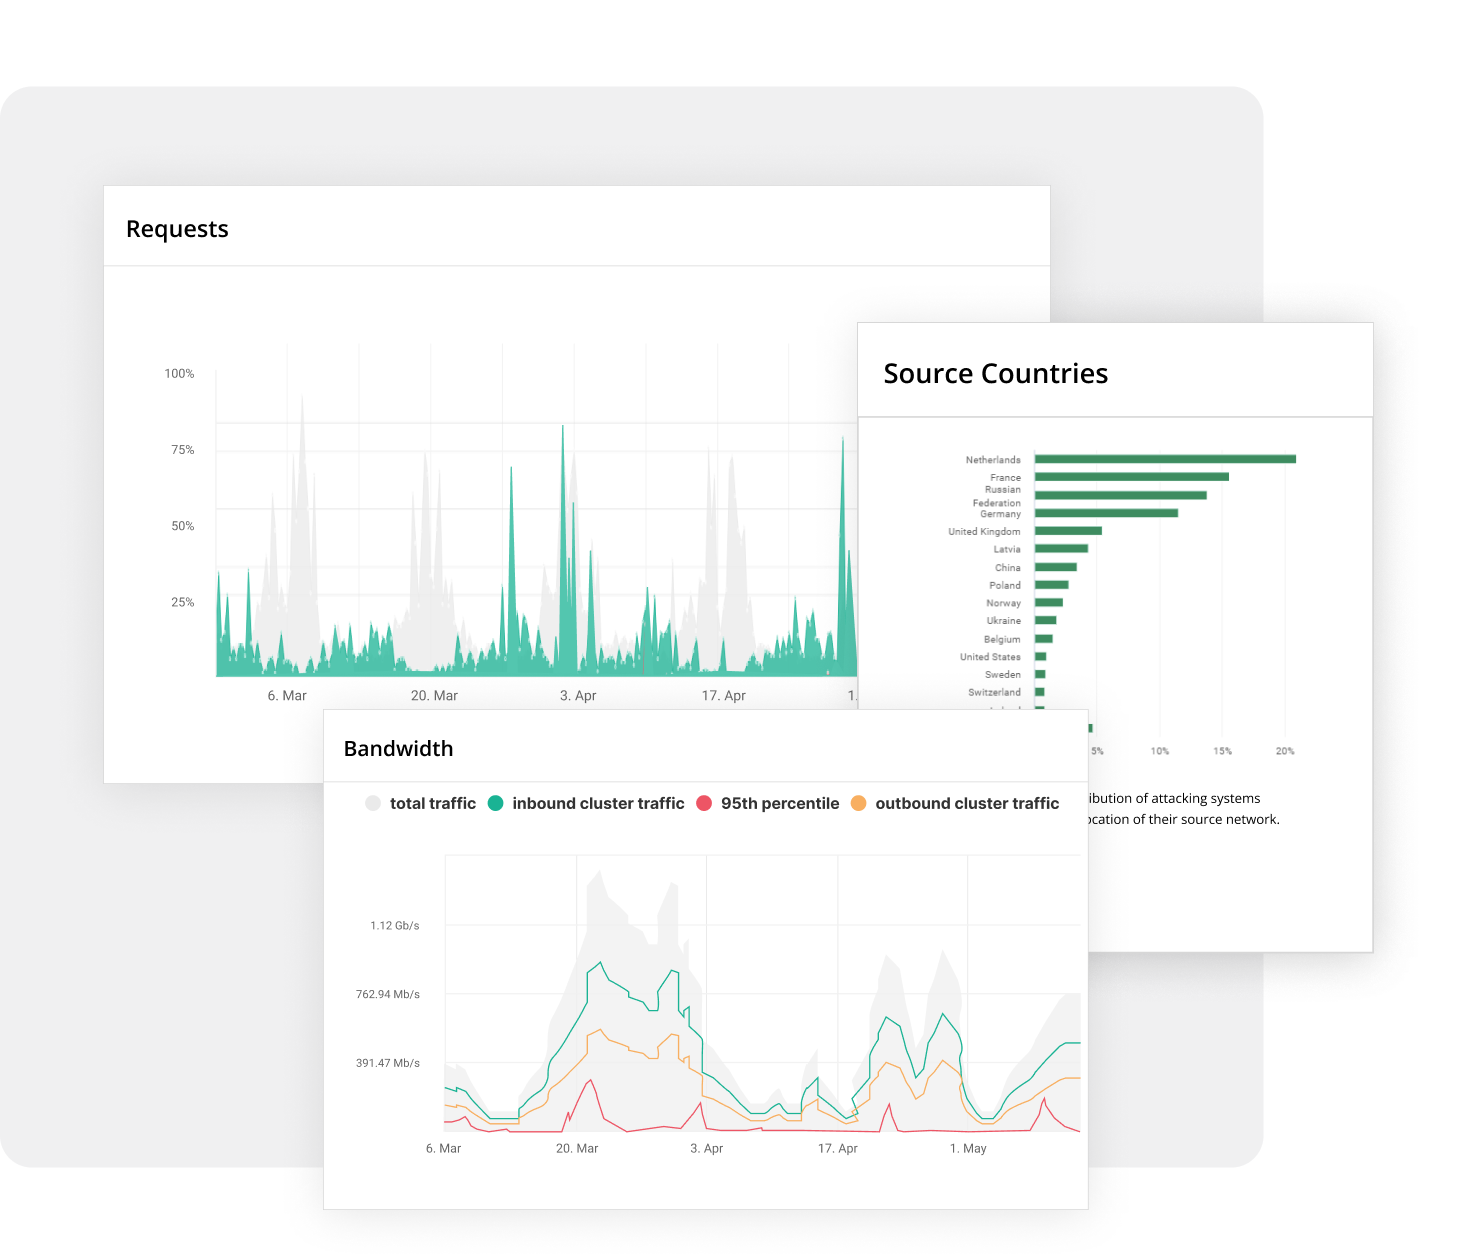The height and width of the screenshot is (1254, 1460).
Task: Select the Netherlands bar in Source Countries
Action: [x=1165, y=459]
